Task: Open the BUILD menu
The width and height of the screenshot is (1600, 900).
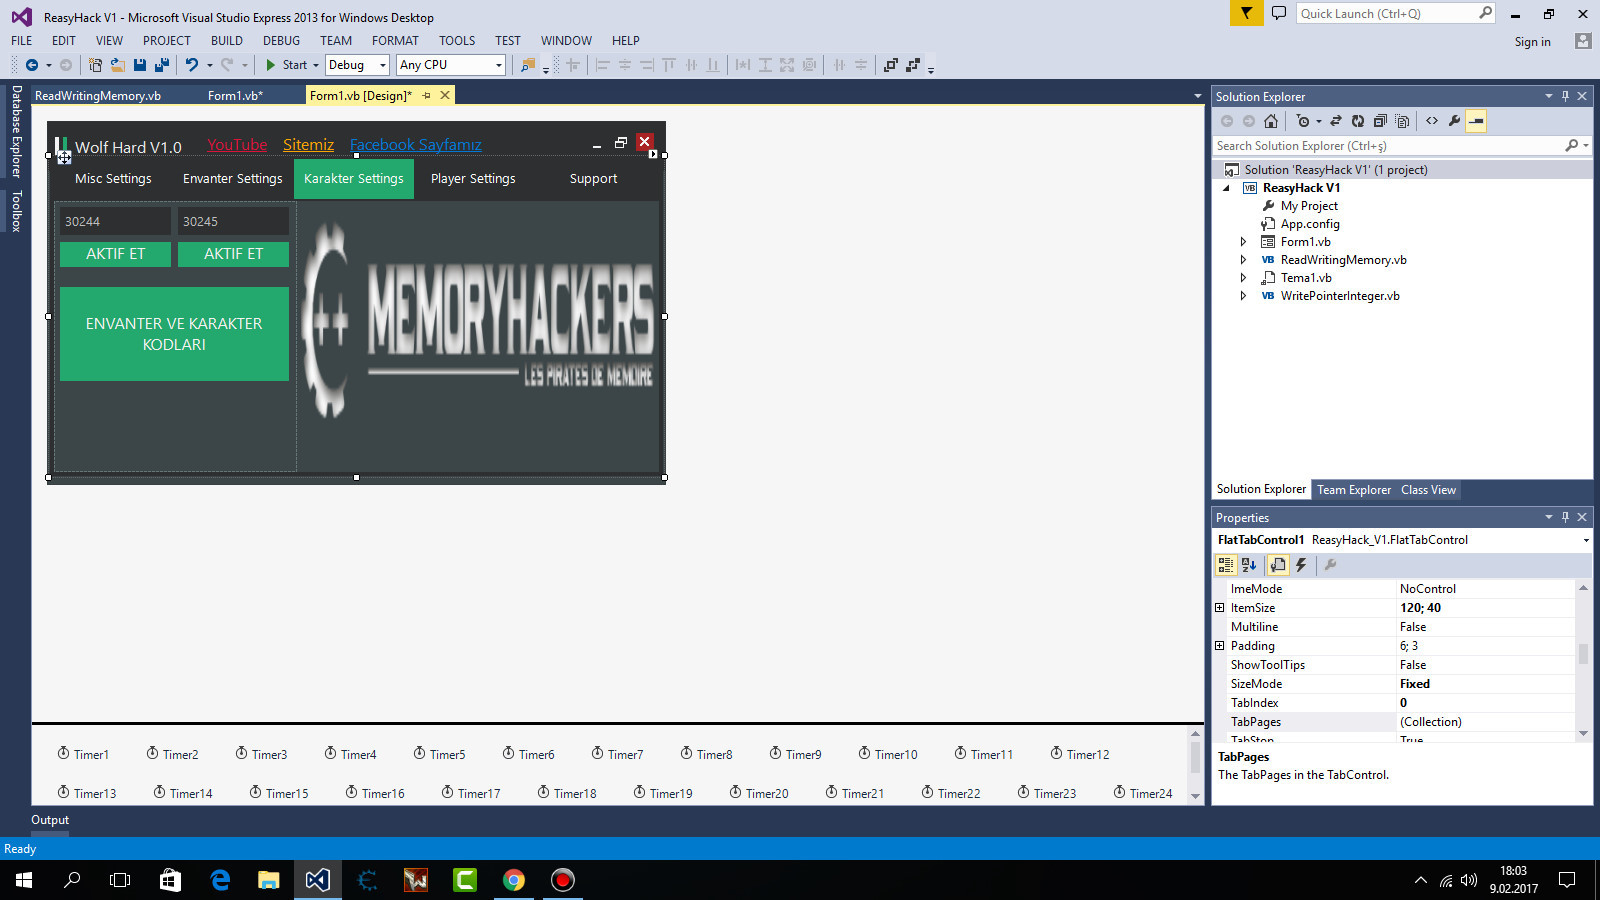Action: (x=227, y=41)
